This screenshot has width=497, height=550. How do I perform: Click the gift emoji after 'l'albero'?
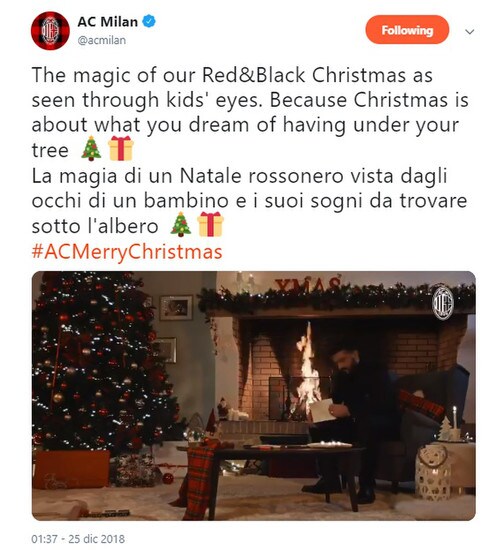pos(210,224)
